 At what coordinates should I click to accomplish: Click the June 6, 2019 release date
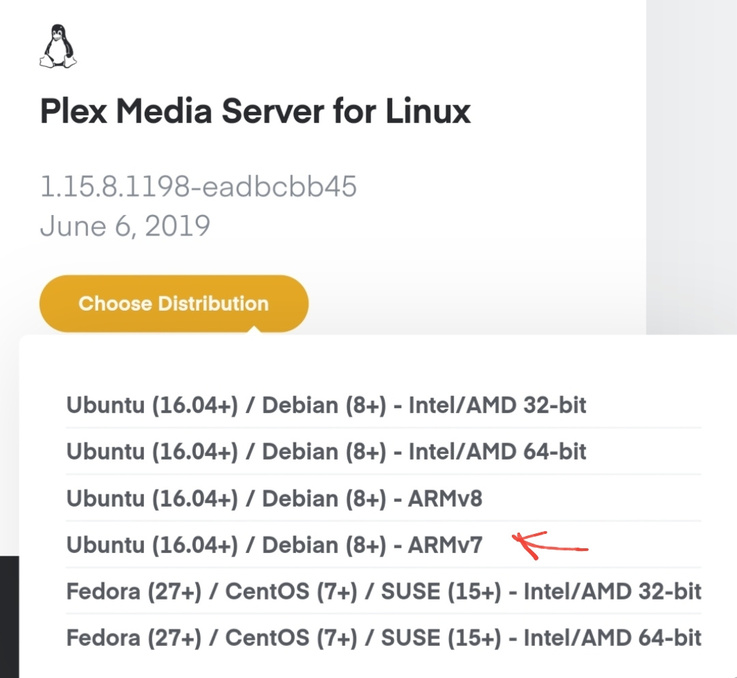pyautogui.click(x=125, y=225)
